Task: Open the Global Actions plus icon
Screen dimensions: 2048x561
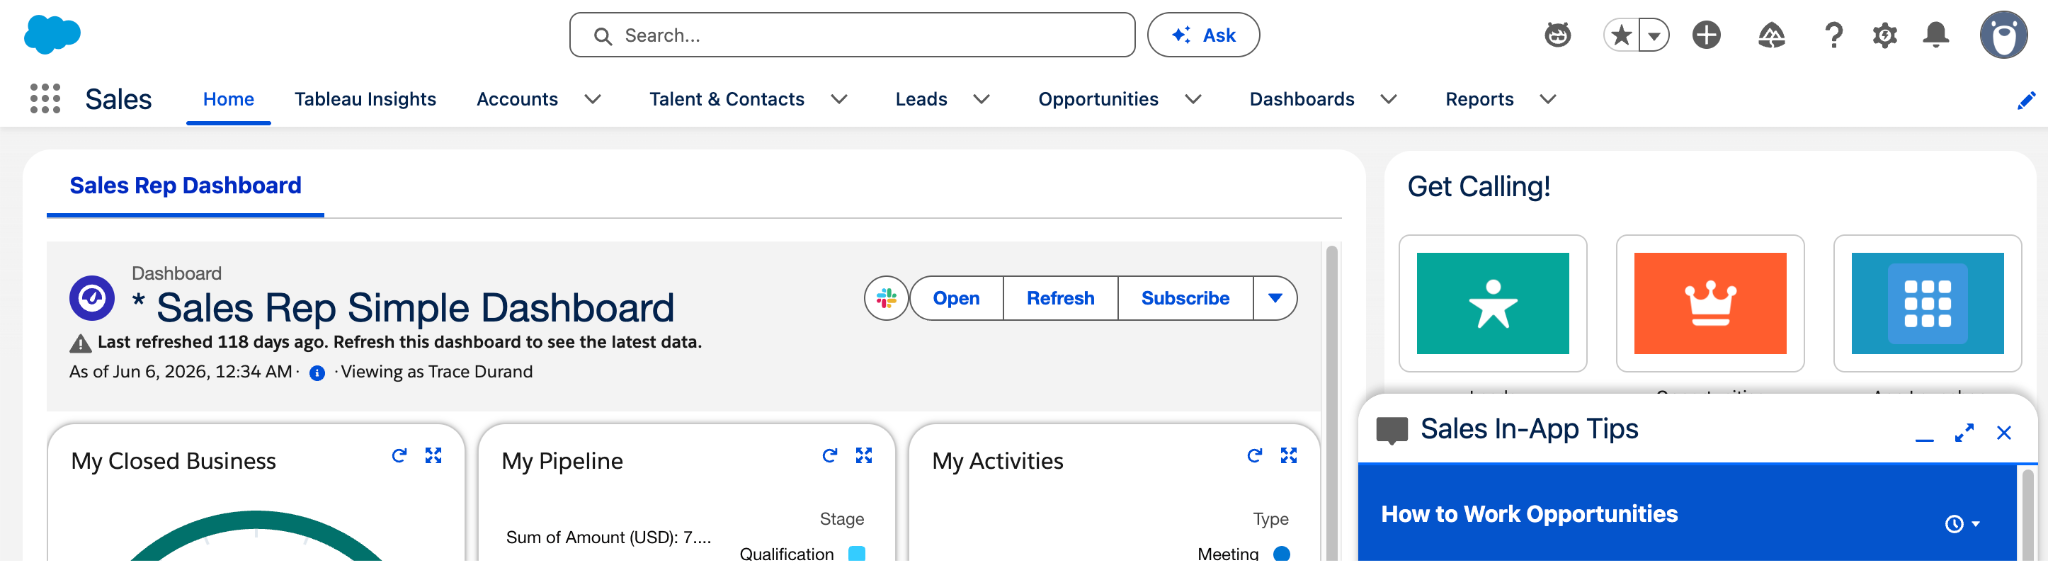Action: click(1707, 35)
